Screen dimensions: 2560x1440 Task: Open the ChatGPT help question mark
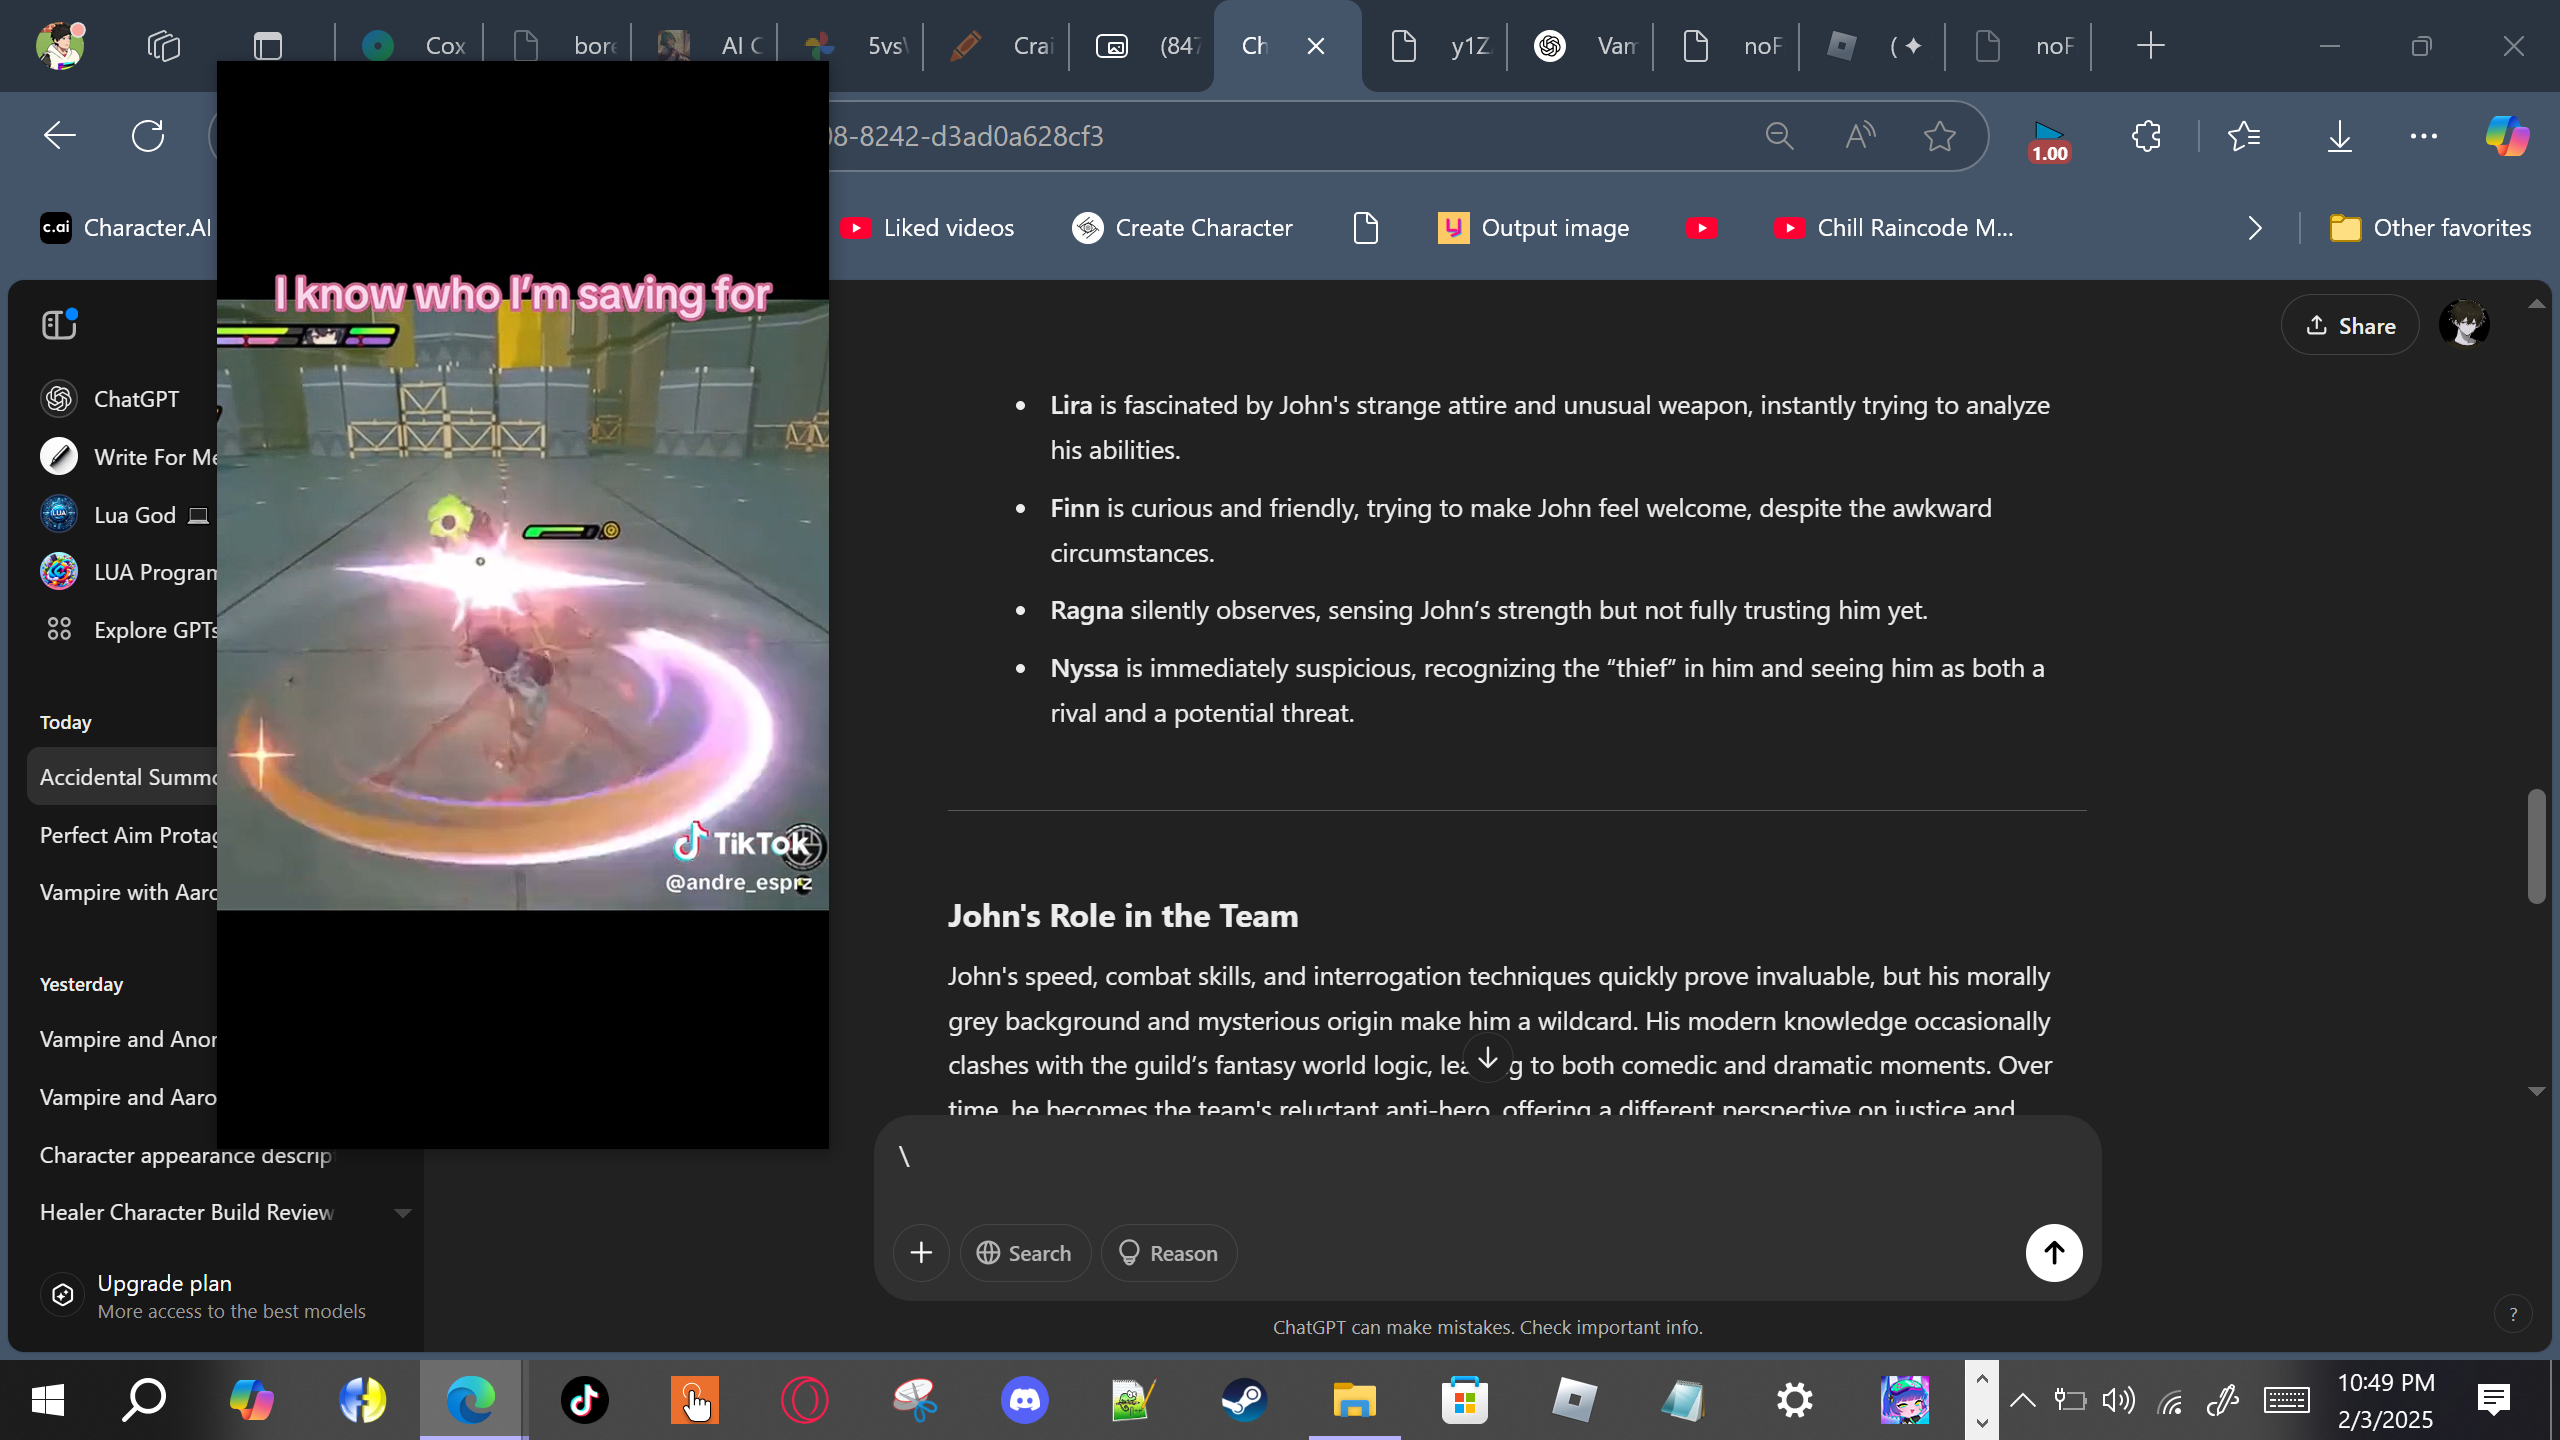(2513, 1315)
